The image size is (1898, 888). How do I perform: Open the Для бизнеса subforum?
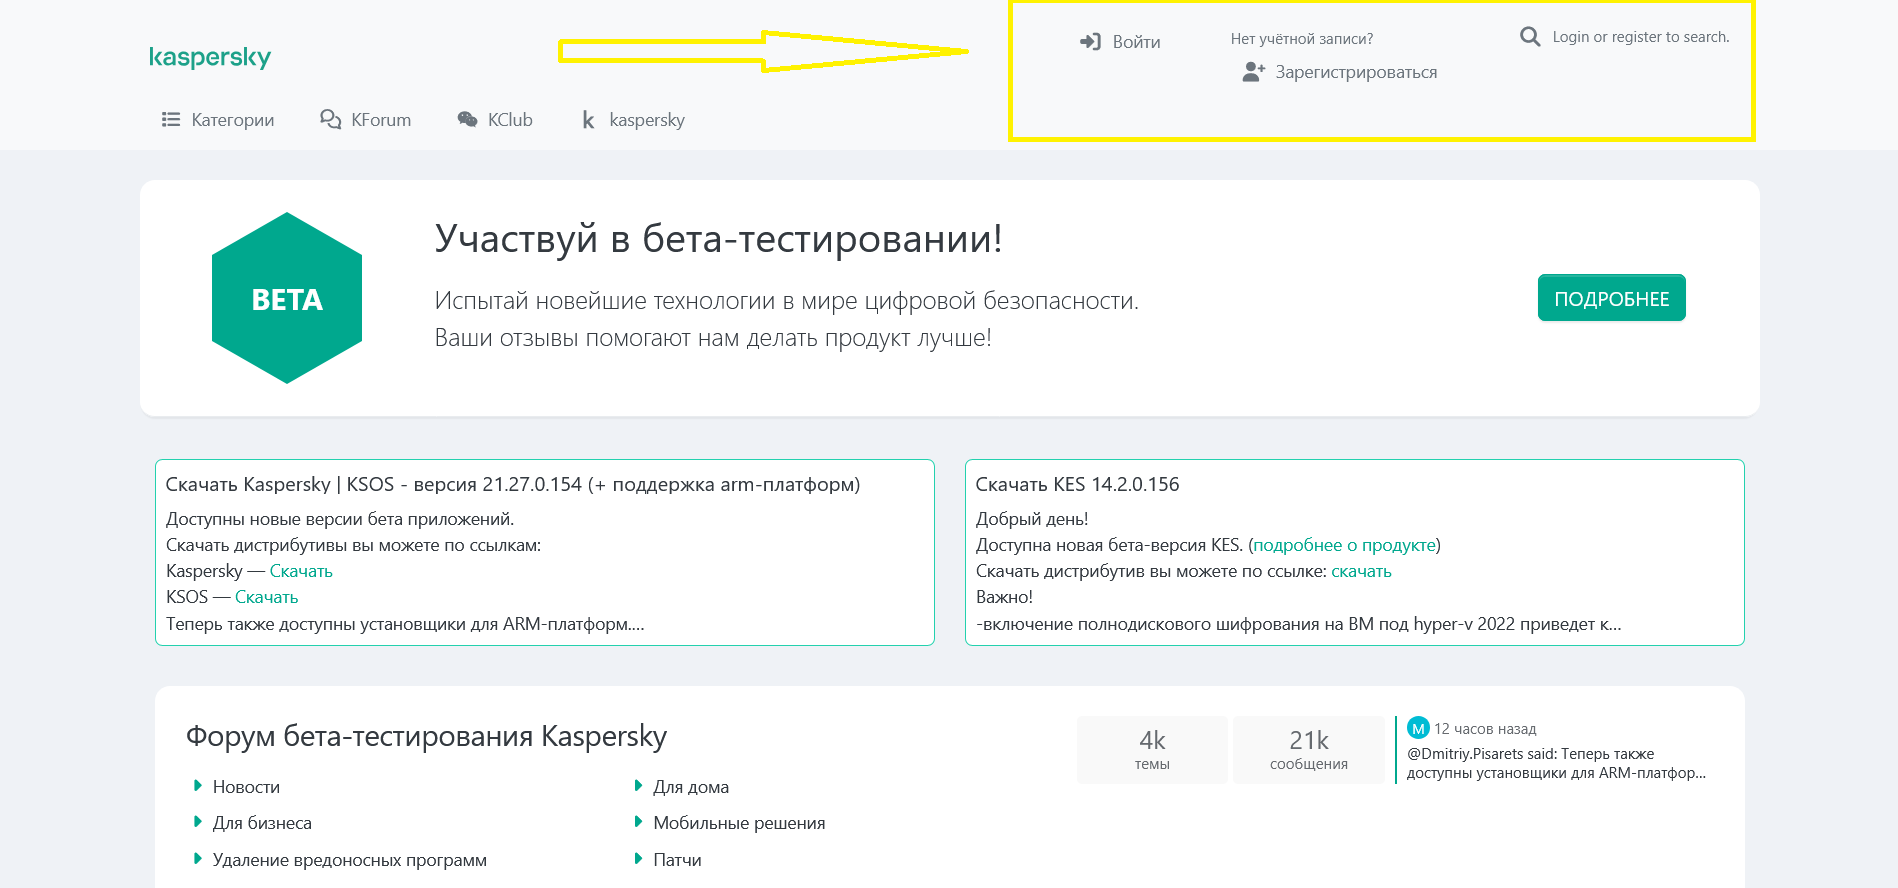[x=262, y=823]
